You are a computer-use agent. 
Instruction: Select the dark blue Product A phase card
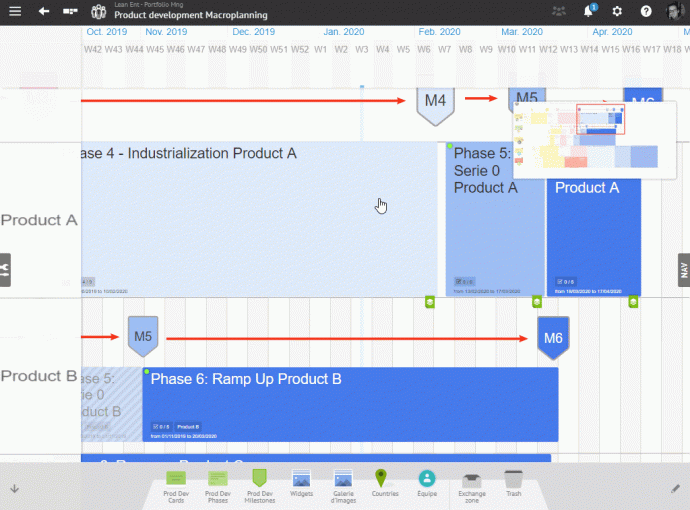(594, 237)
